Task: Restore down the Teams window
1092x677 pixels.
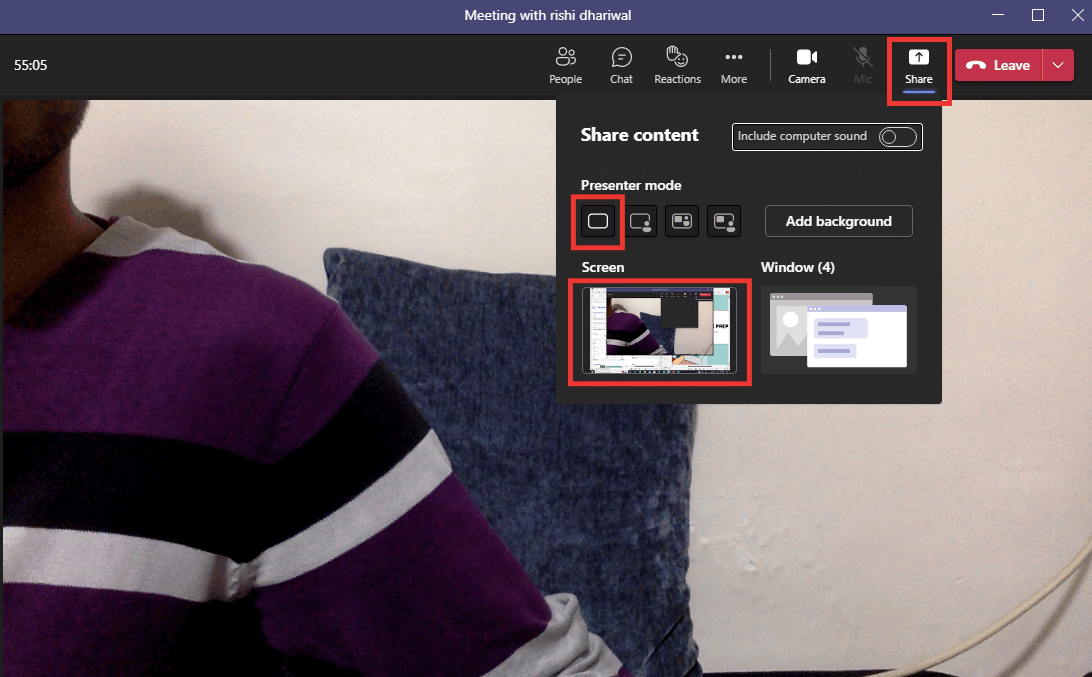Action: coord(1037,15)
